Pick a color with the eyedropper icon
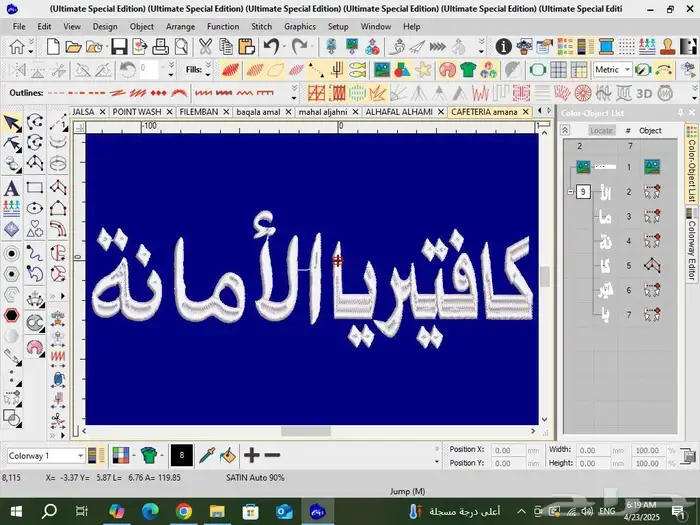 coord(206,455)
